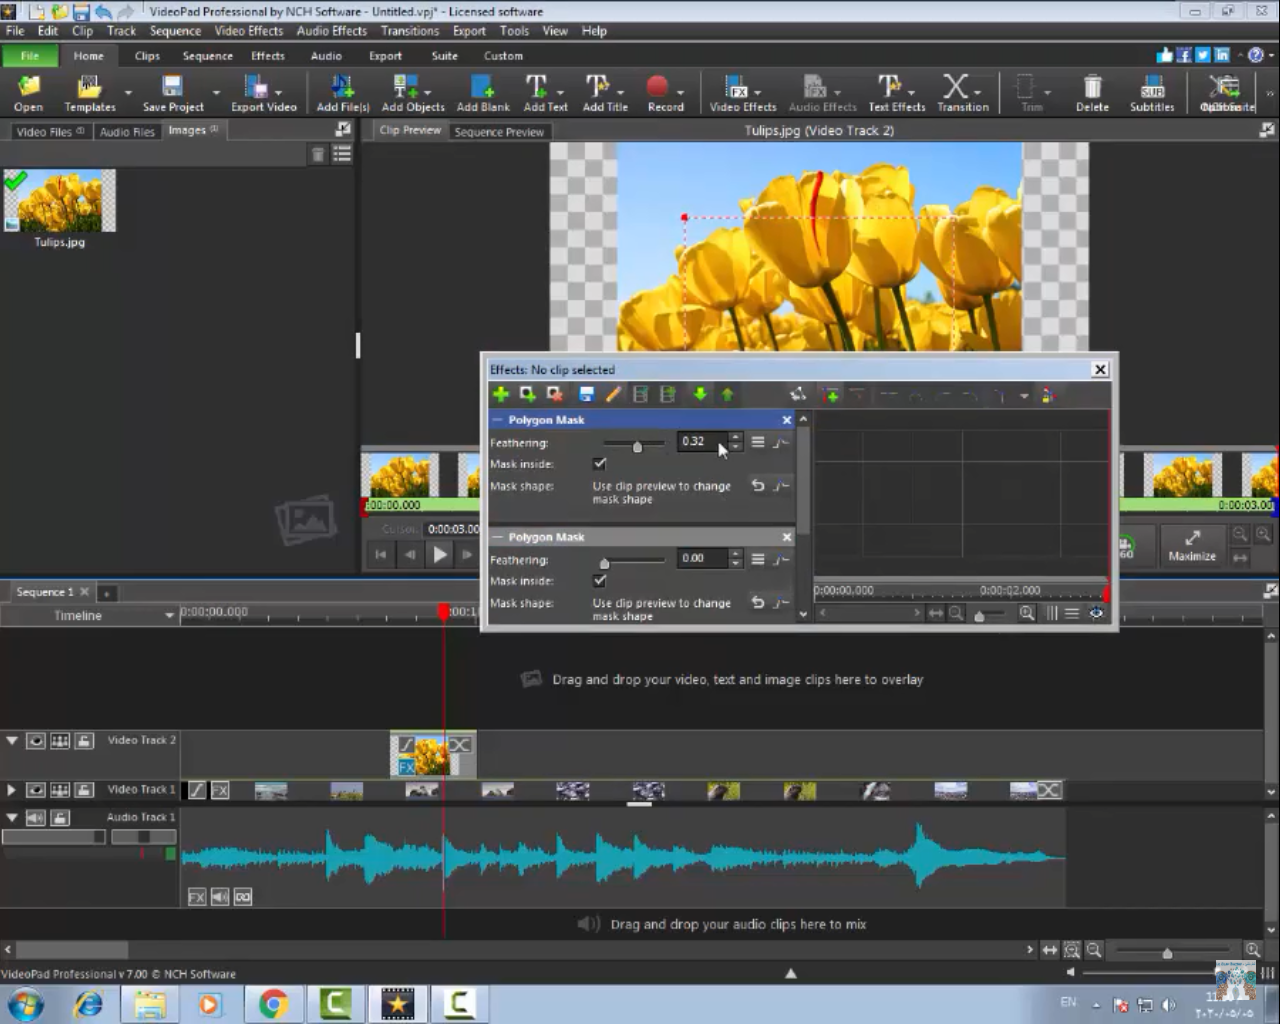Expand Video Track 1 with its triangle

point(12,790)
